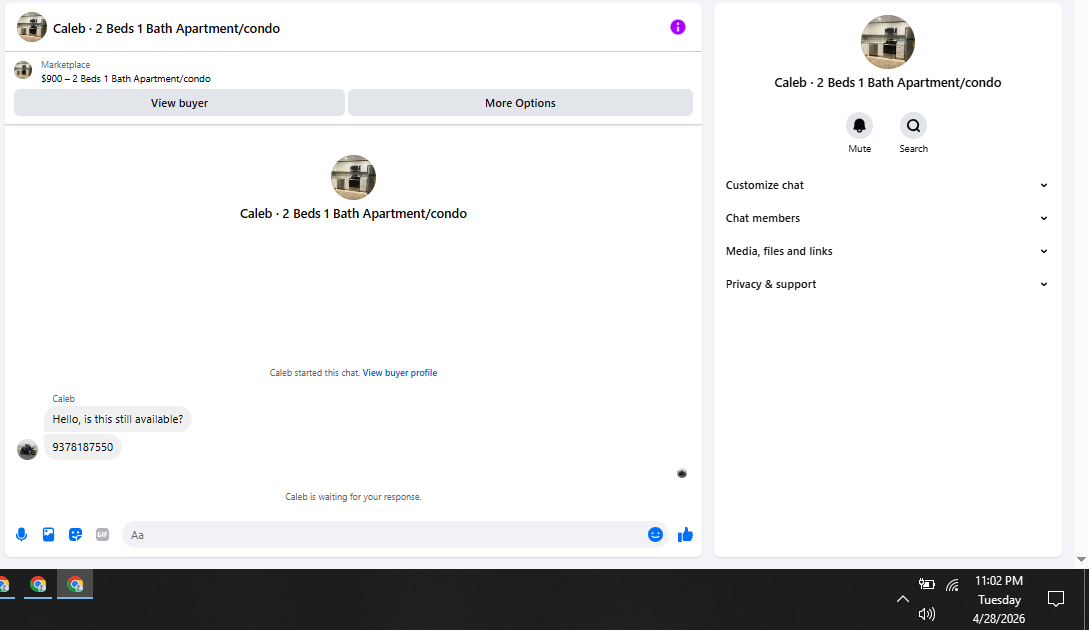Image resolution: width=1089 pixels, height=630 pixels.
Task: Expand the Customize chat section
Action: [x=887, y=185]
